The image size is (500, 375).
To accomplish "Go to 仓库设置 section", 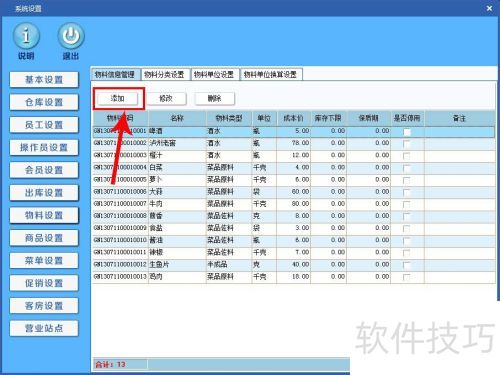I will click(44, 102).
